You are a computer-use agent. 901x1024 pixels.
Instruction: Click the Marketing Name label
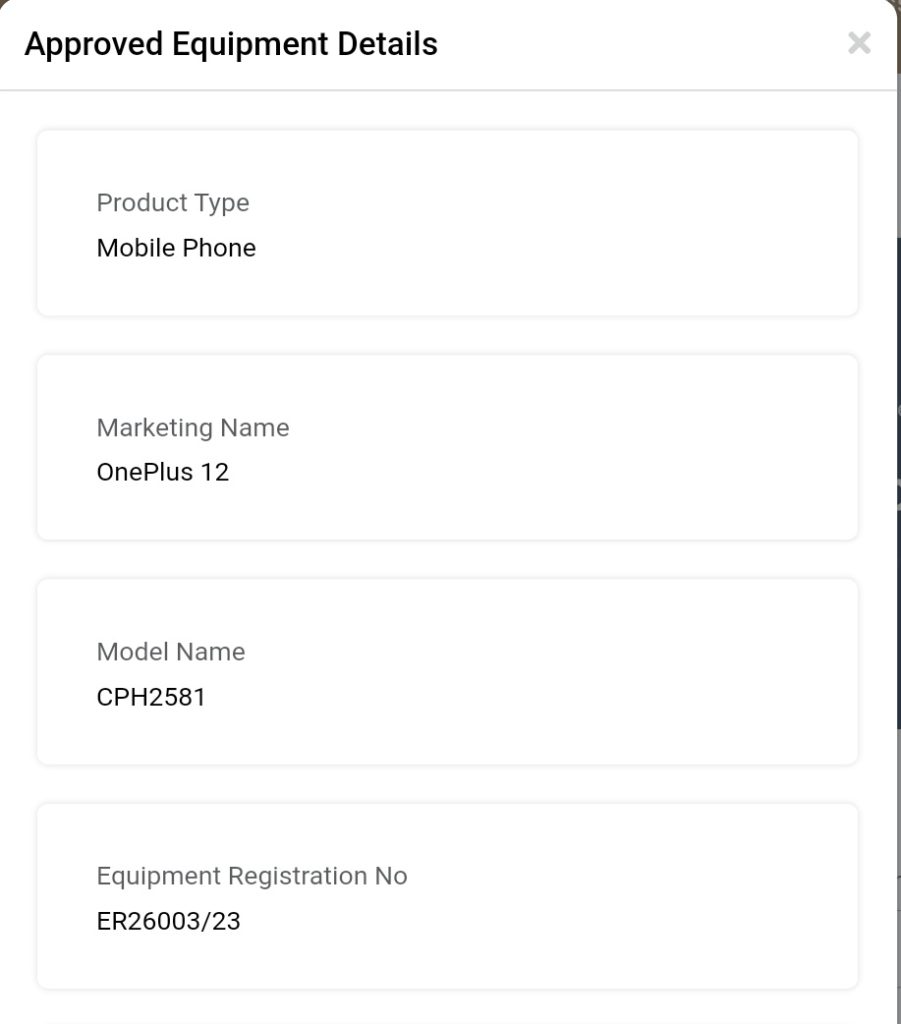pyautogui.click(x=193, y=428)
